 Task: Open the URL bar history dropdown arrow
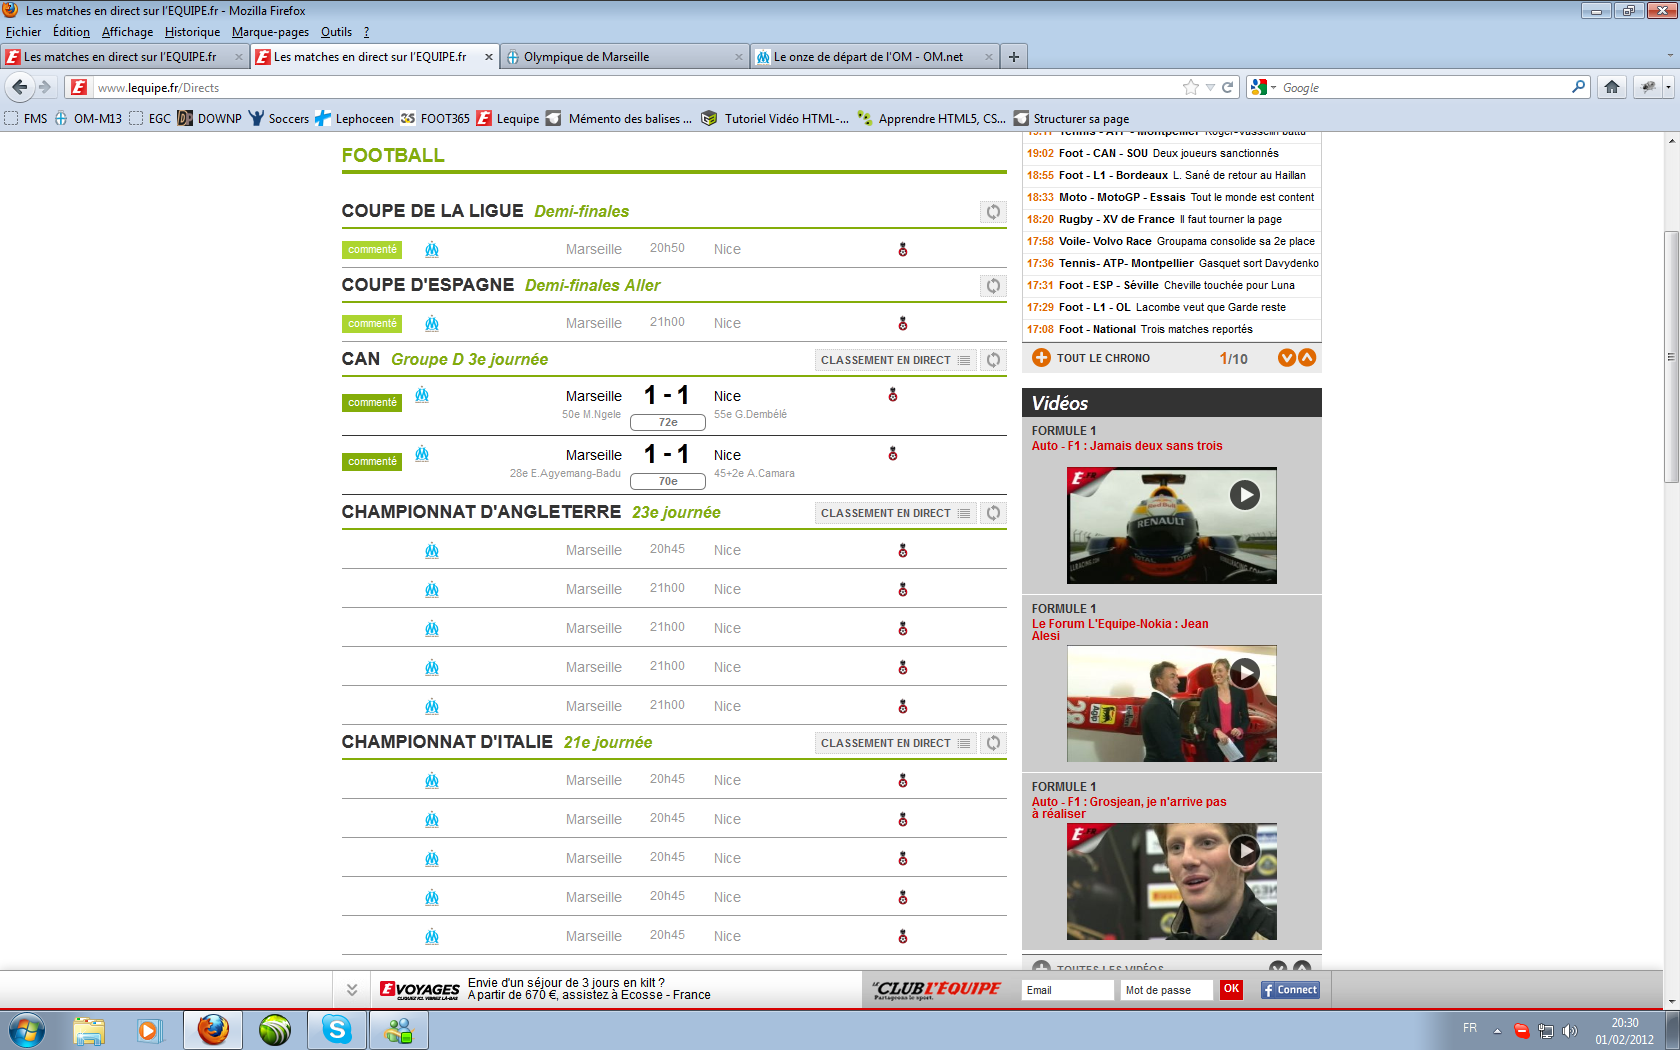click(x=1210, y=87)
